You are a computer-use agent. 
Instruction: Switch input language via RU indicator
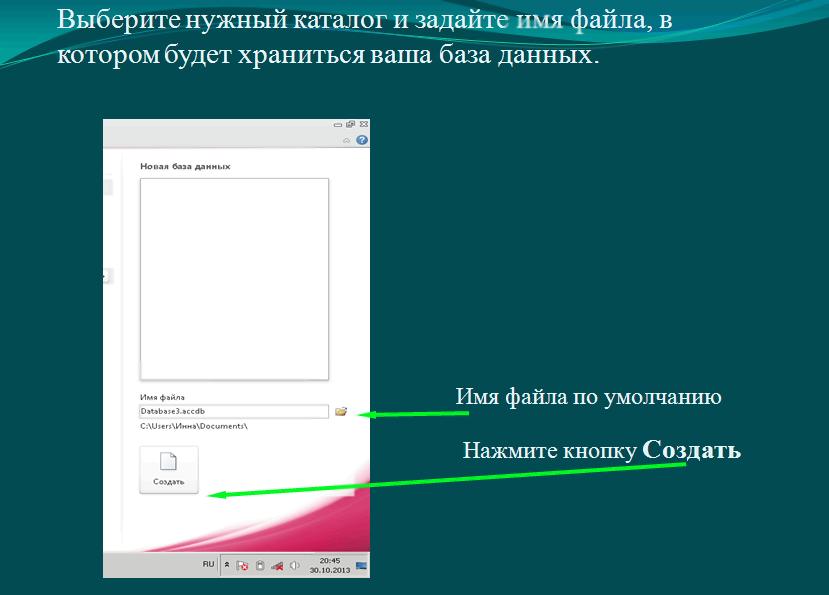(208, 564)
